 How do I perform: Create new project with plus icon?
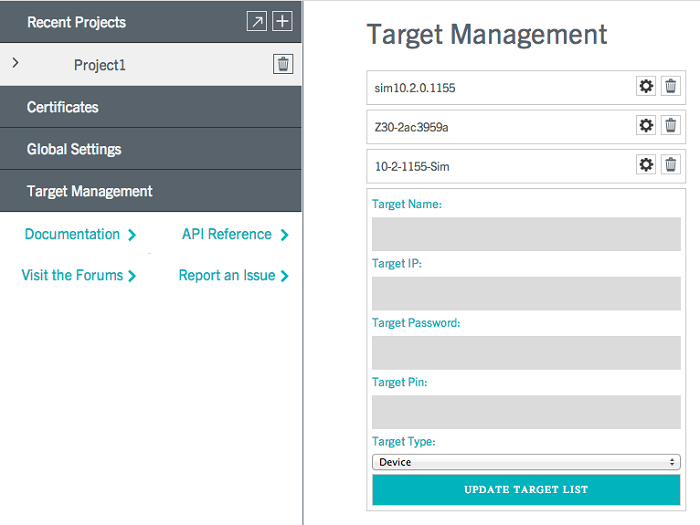coord(282,21)
